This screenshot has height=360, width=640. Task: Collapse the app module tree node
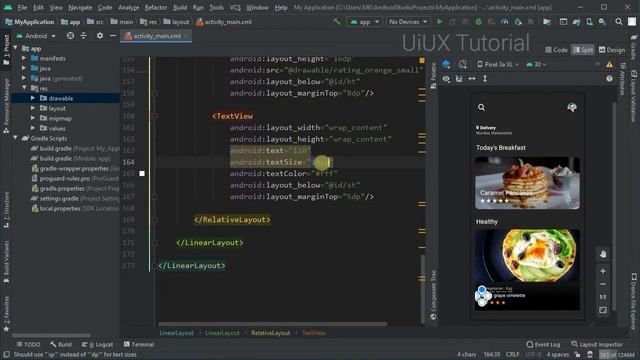[x=16, y=48]
